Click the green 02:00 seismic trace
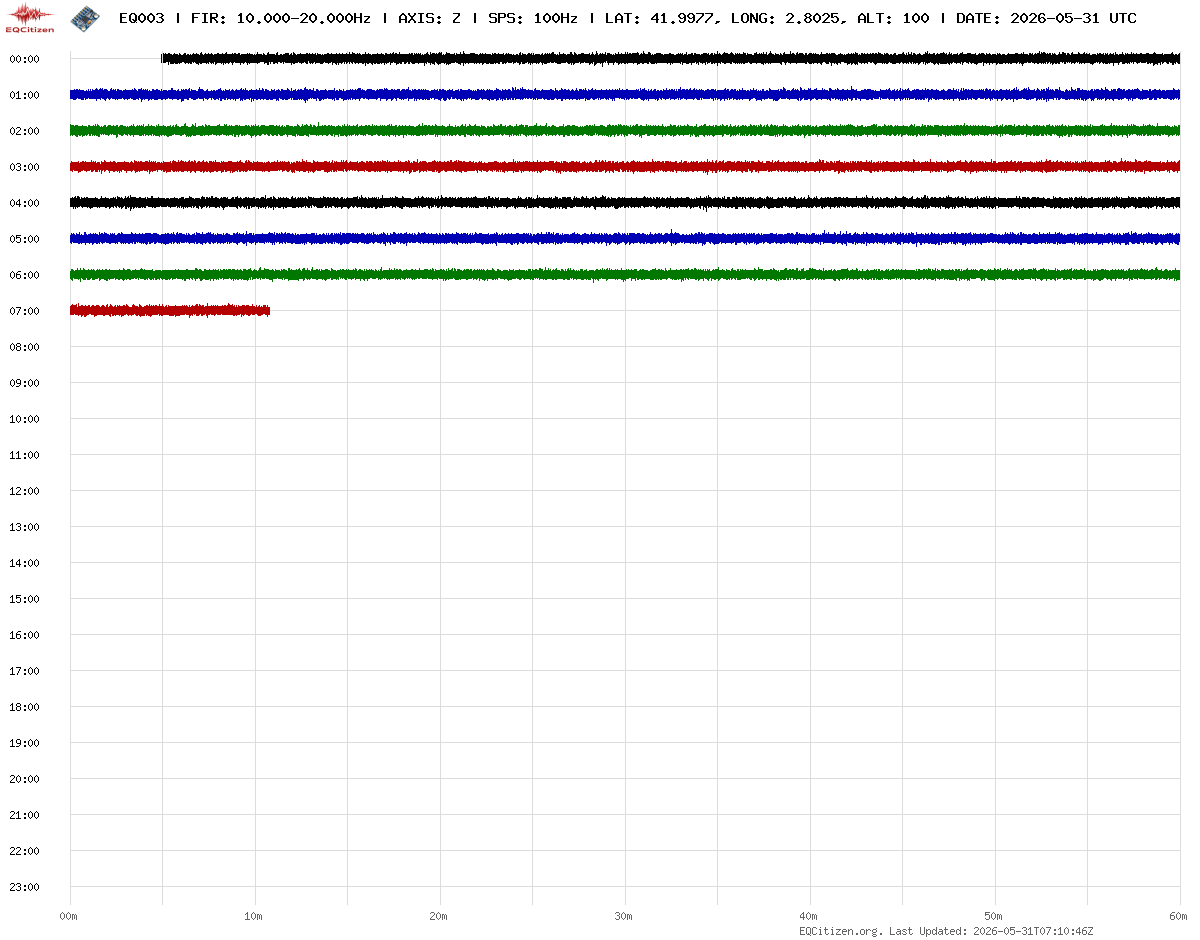1200x940 pixels. point(625,131)
